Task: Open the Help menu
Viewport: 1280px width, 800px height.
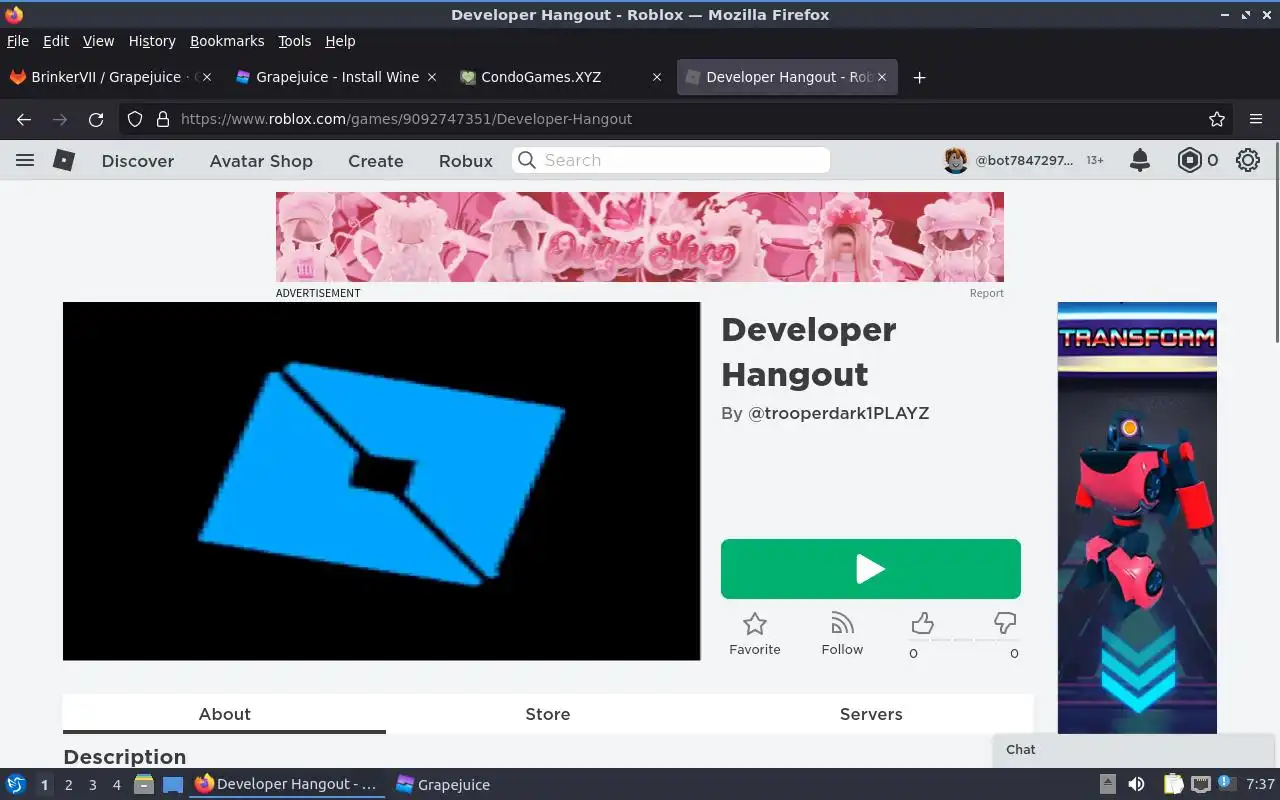Action: click(x=340, y=41)
